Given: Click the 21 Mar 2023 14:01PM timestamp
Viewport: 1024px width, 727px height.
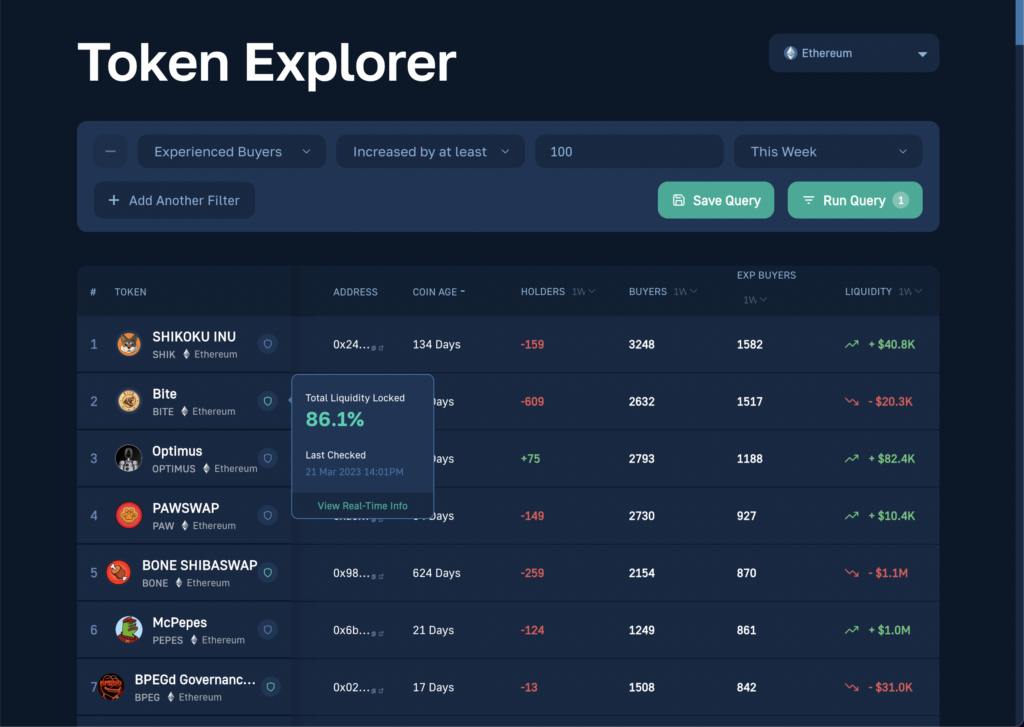Looking at the screenshot, I should click(355, 472).
